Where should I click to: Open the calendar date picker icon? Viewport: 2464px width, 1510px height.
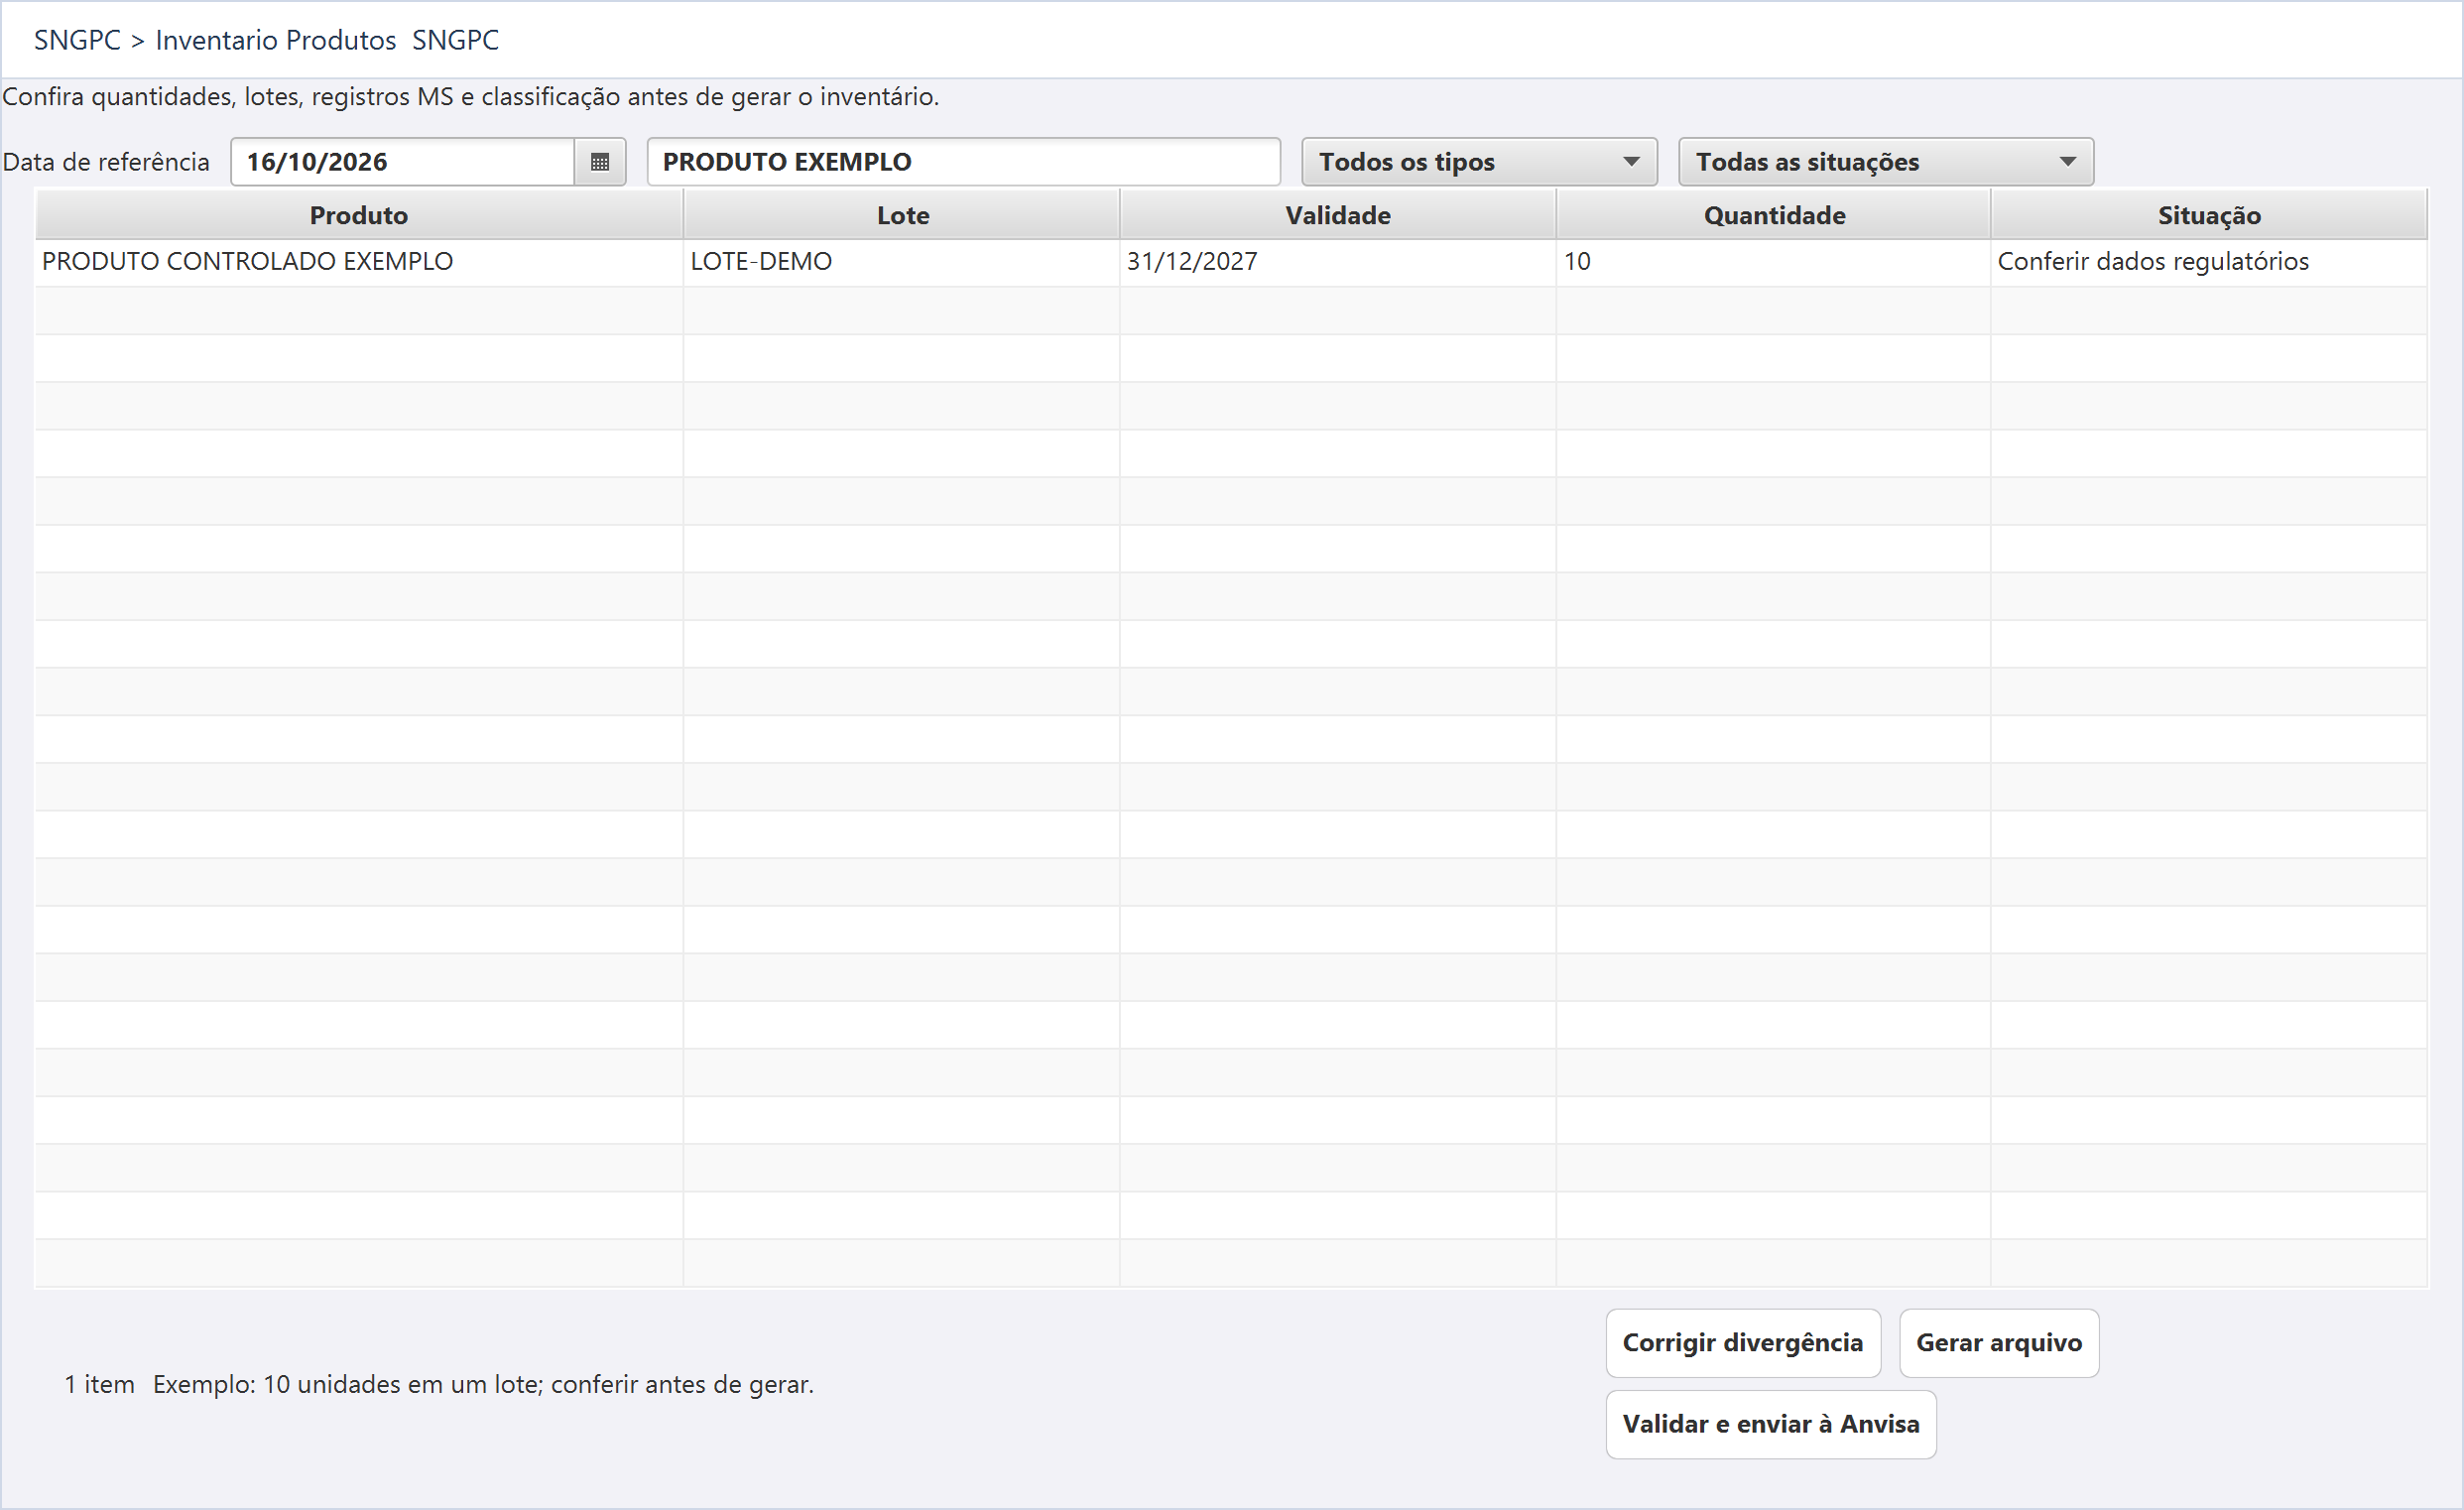coord(600,162)
